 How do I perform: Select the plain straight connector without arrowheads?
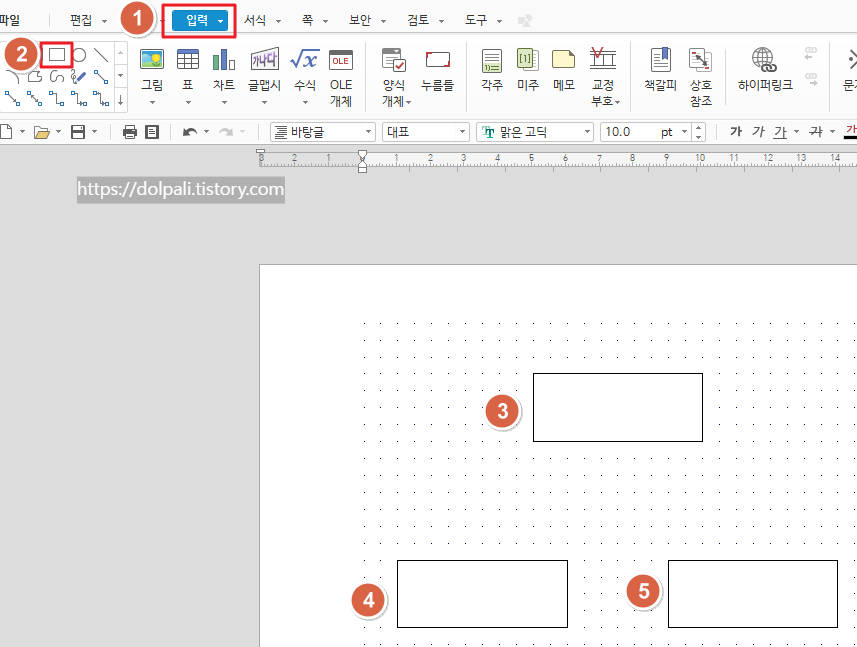101,77
